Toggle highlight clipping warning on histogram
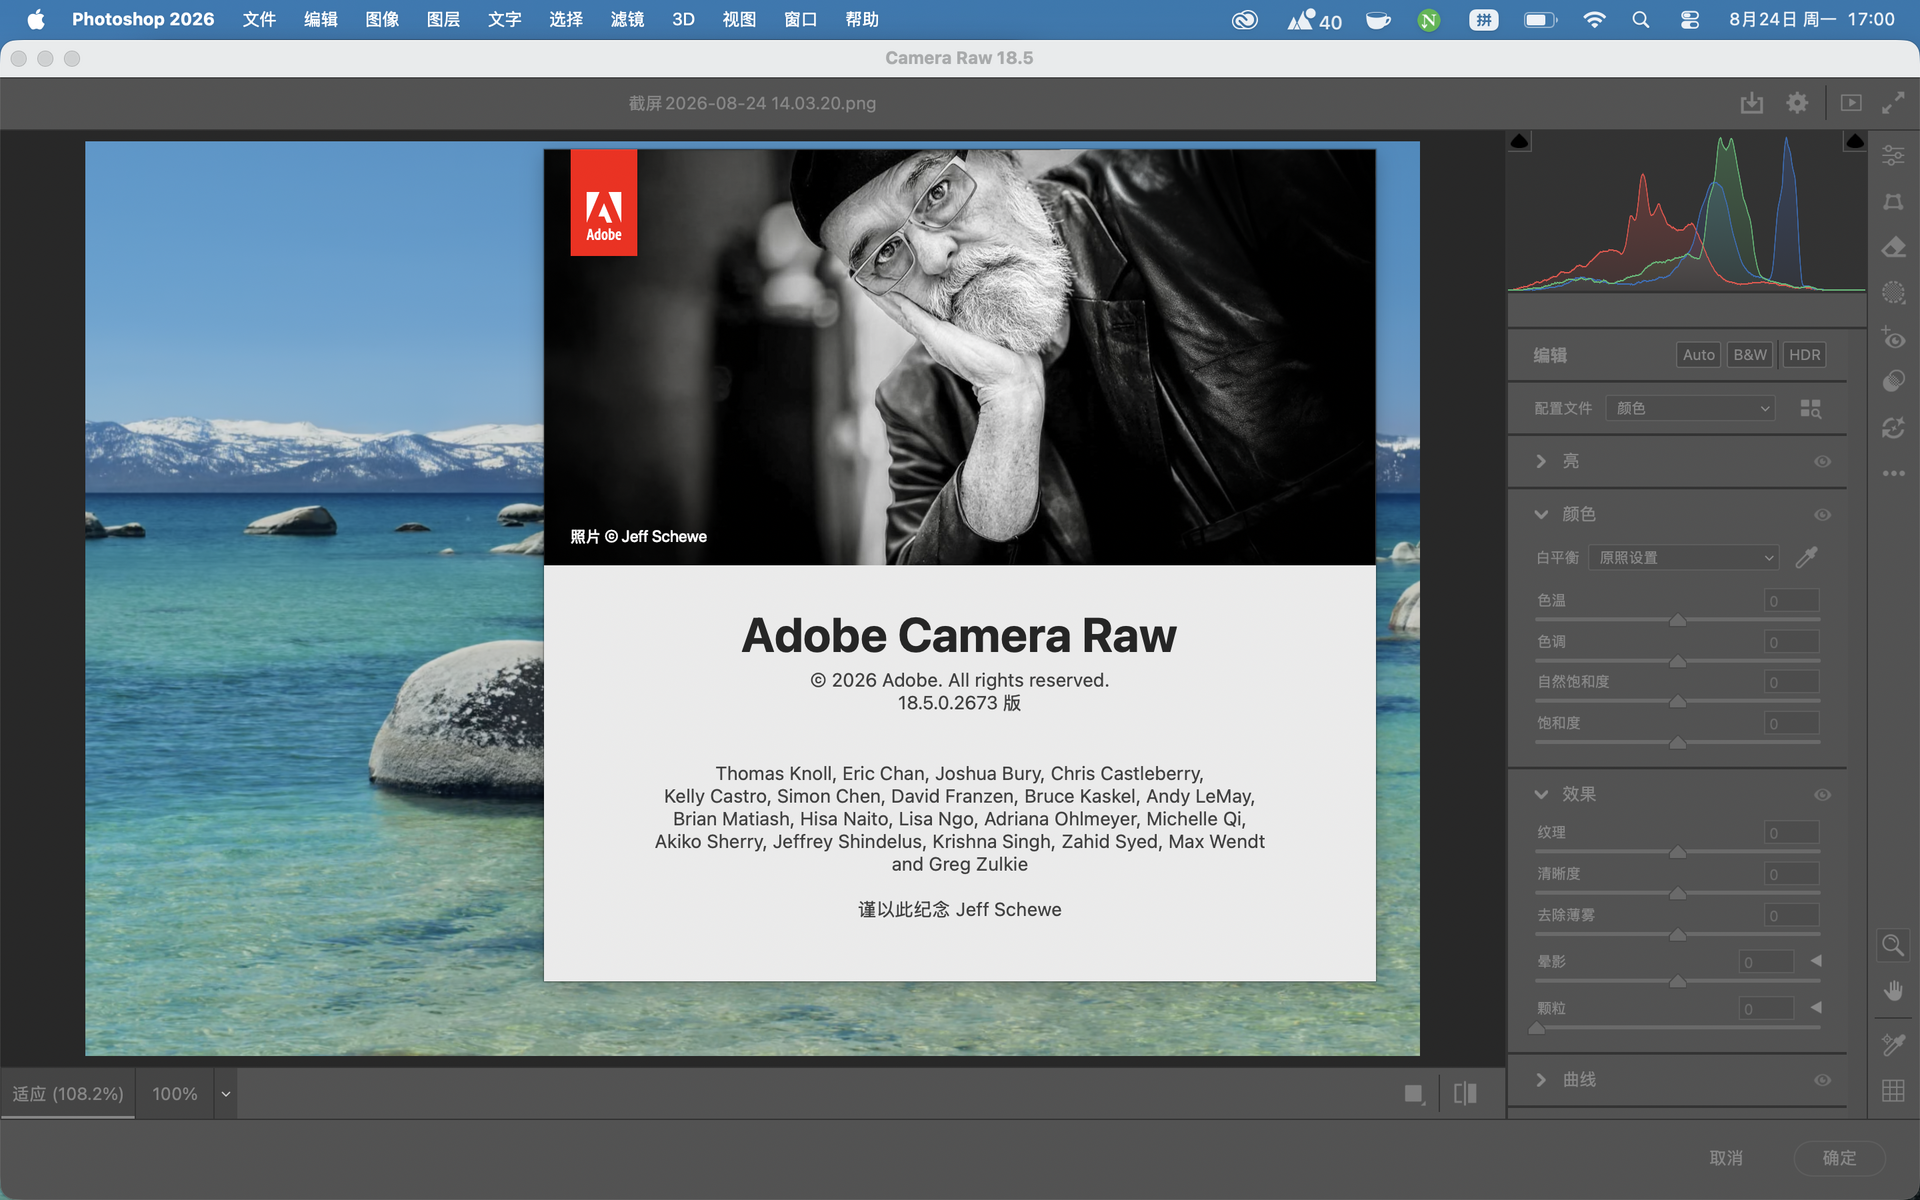1920x1200 pixels. pyautogui.click(x=1854, y=141)
